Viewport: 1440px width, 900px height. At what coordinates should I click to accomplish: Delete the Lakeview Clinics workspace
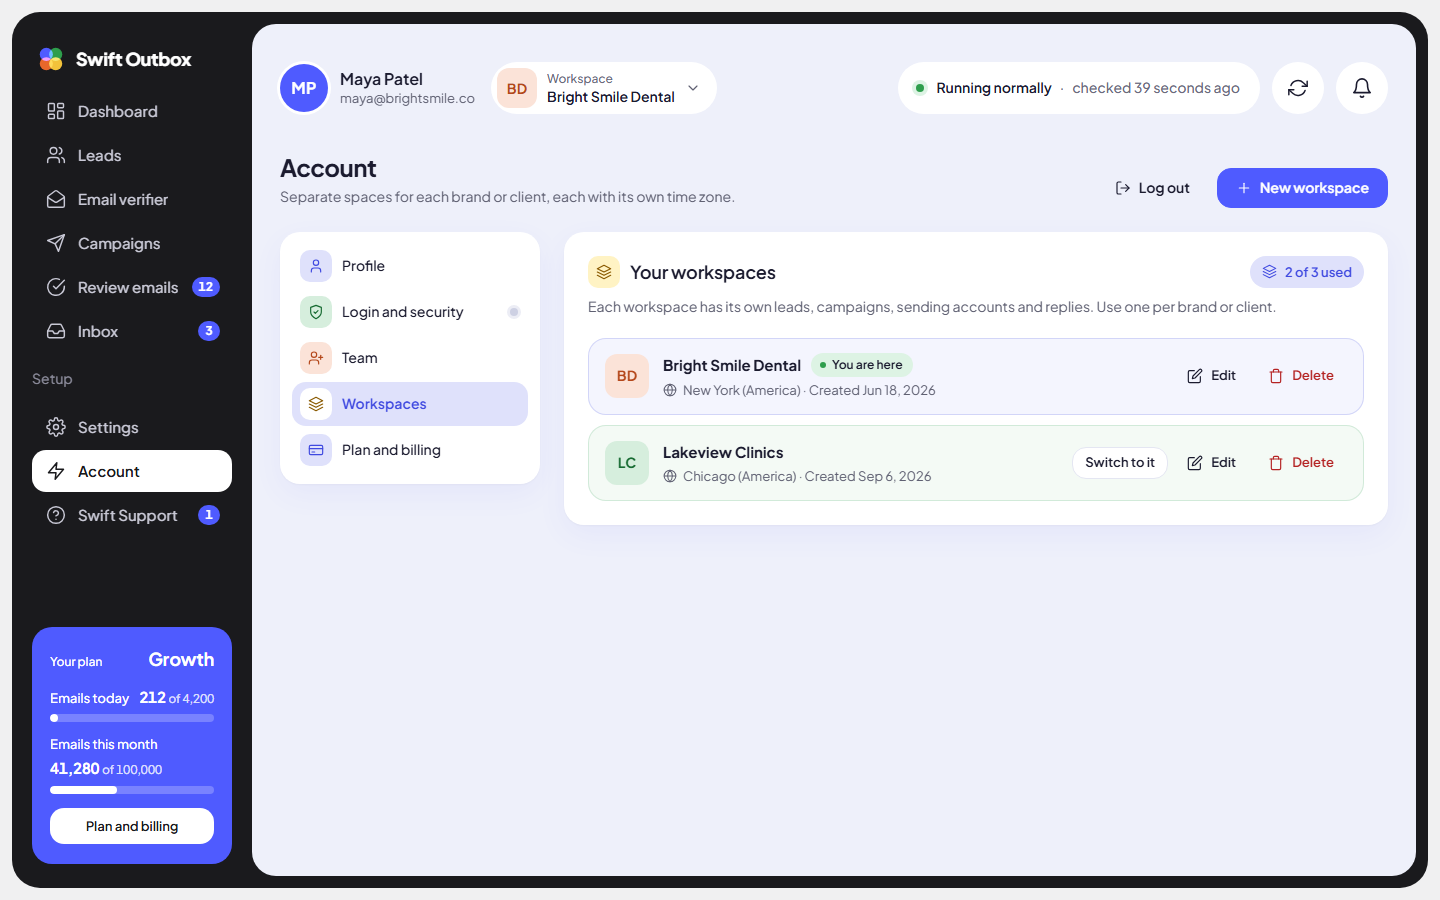pyautogui.click(x=1301, y=463)
